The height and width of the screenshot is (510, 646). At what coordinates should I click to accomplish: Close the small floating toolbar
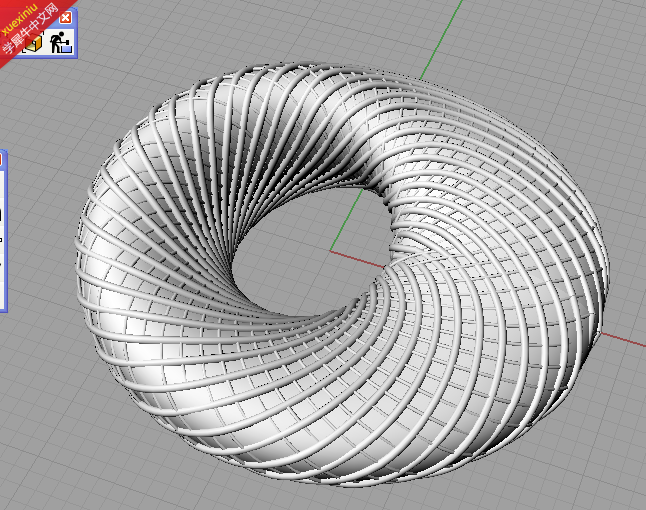[x=66, y=18]
